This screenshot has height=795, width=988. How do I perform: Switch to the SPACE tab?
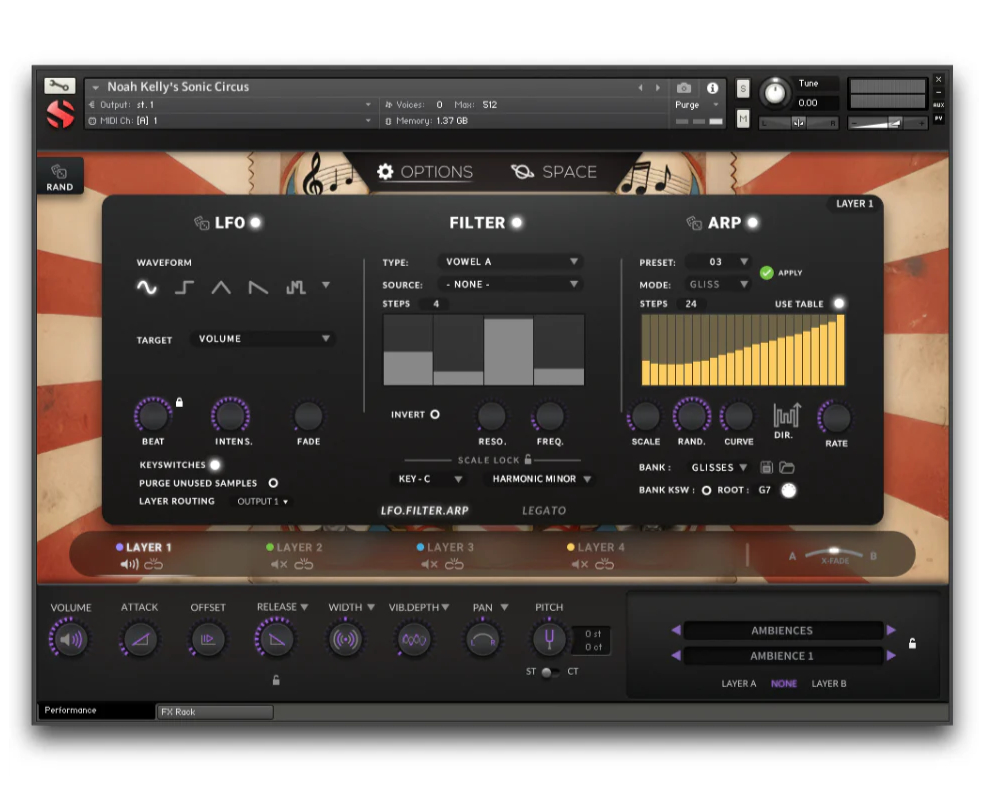click(554, 172)
